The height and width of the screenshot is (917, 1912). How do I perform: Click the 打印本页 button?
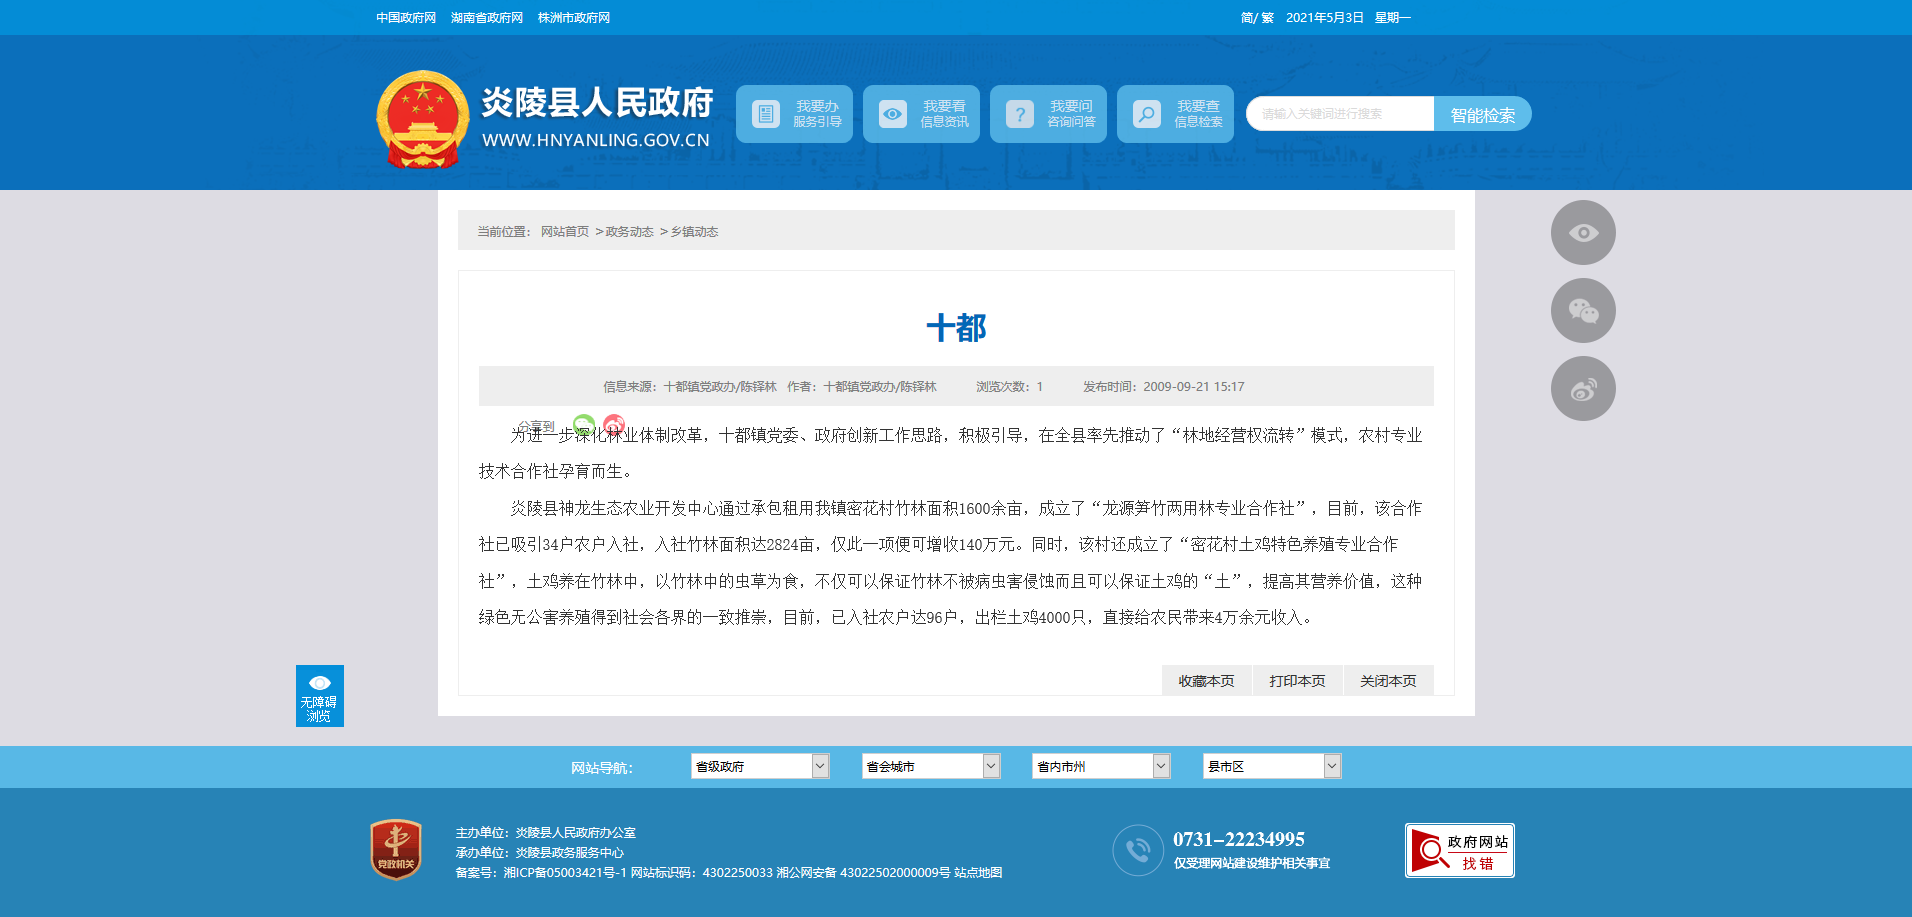[x=1297, y=681]
